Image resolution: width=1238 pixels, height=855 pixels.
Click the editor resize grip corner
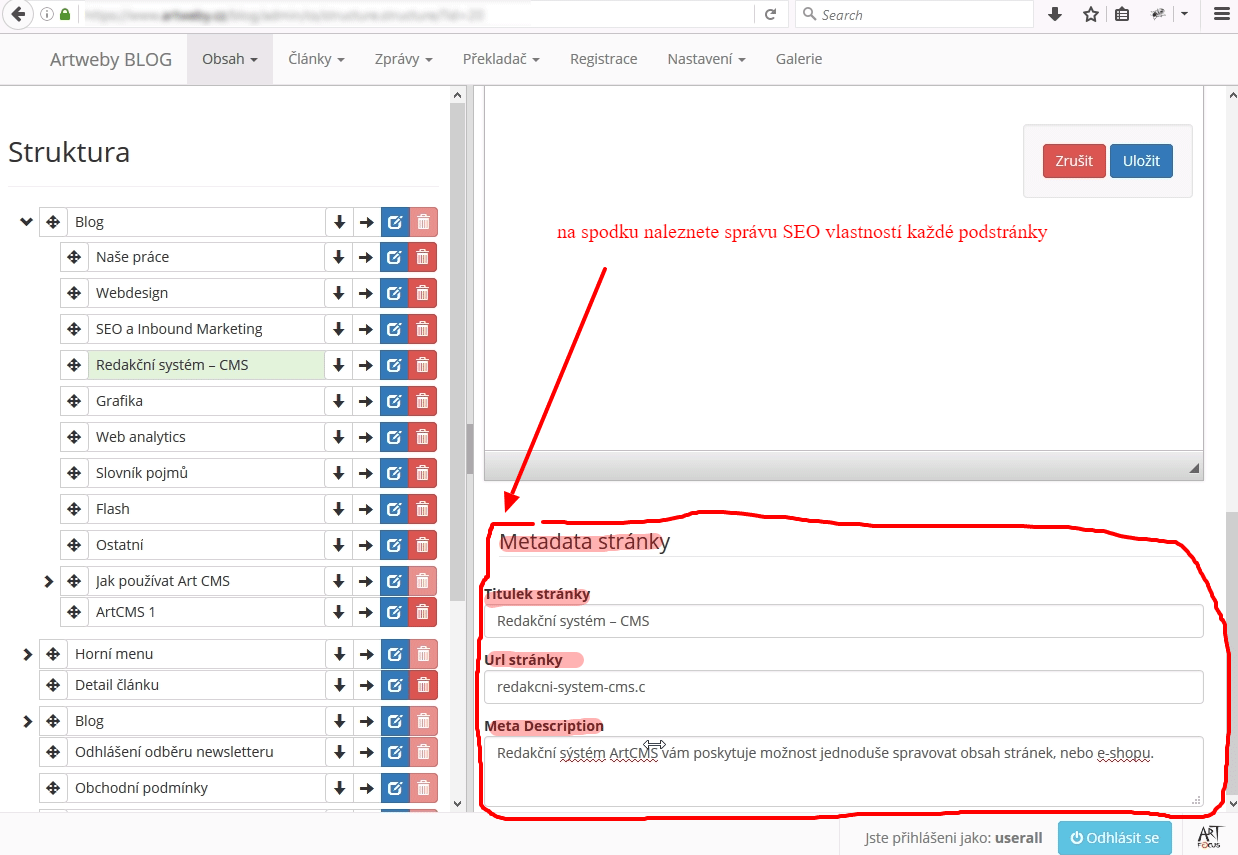tap(1194, 469)
